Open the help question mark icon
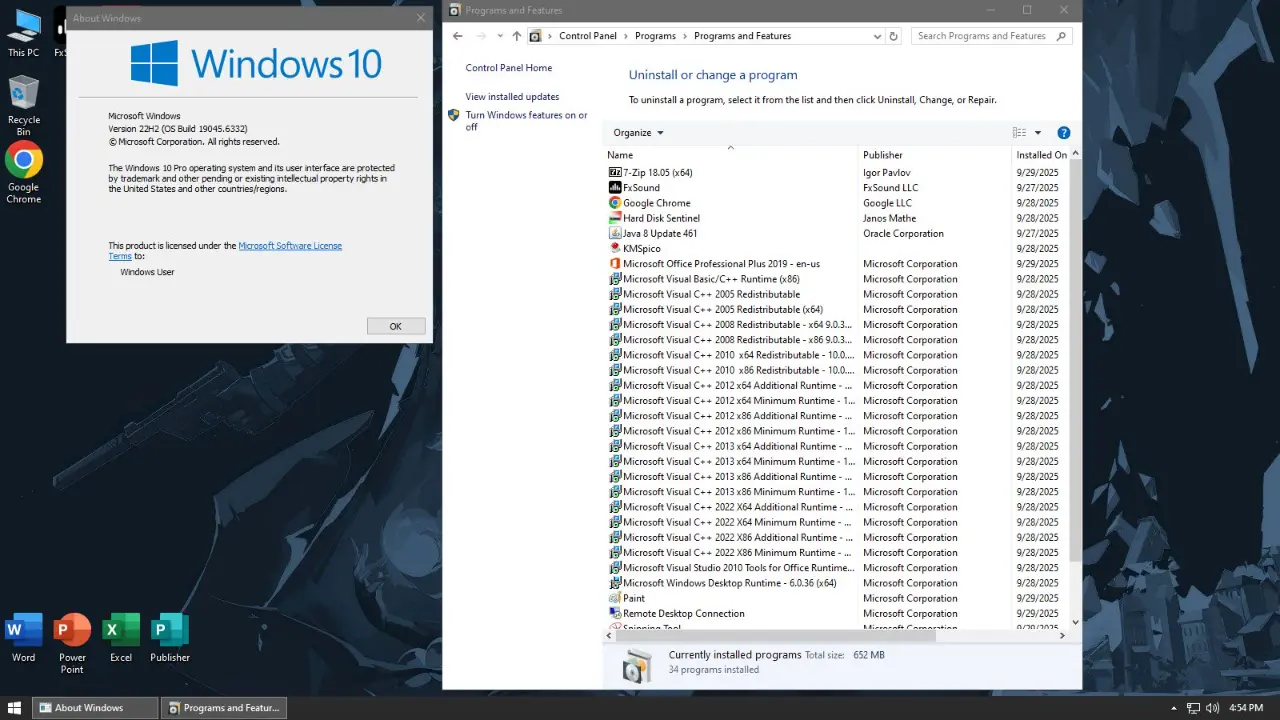 pos(1064,133)
